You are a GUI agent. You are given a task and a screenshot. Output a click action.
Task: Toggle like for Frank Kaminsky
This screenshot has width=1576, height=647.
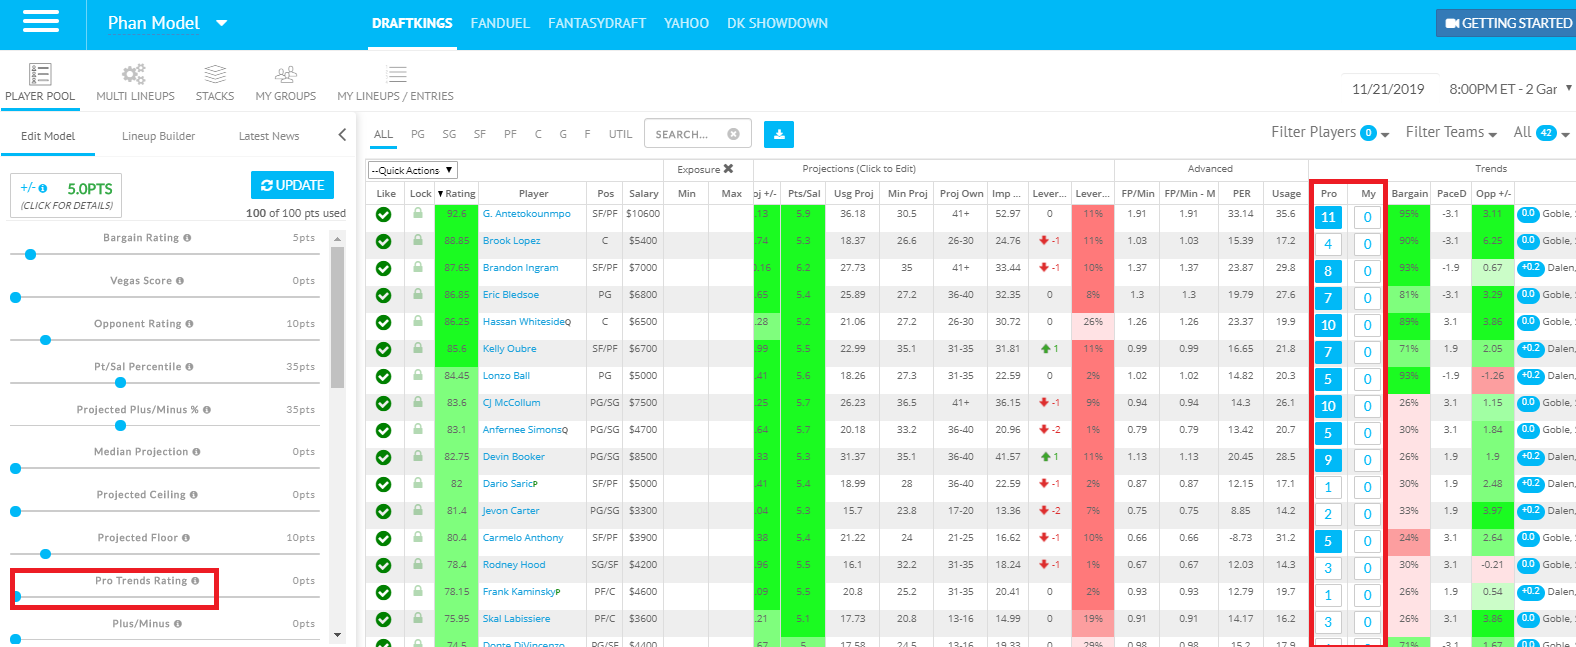pyautogui.click(x=383, y=592)
